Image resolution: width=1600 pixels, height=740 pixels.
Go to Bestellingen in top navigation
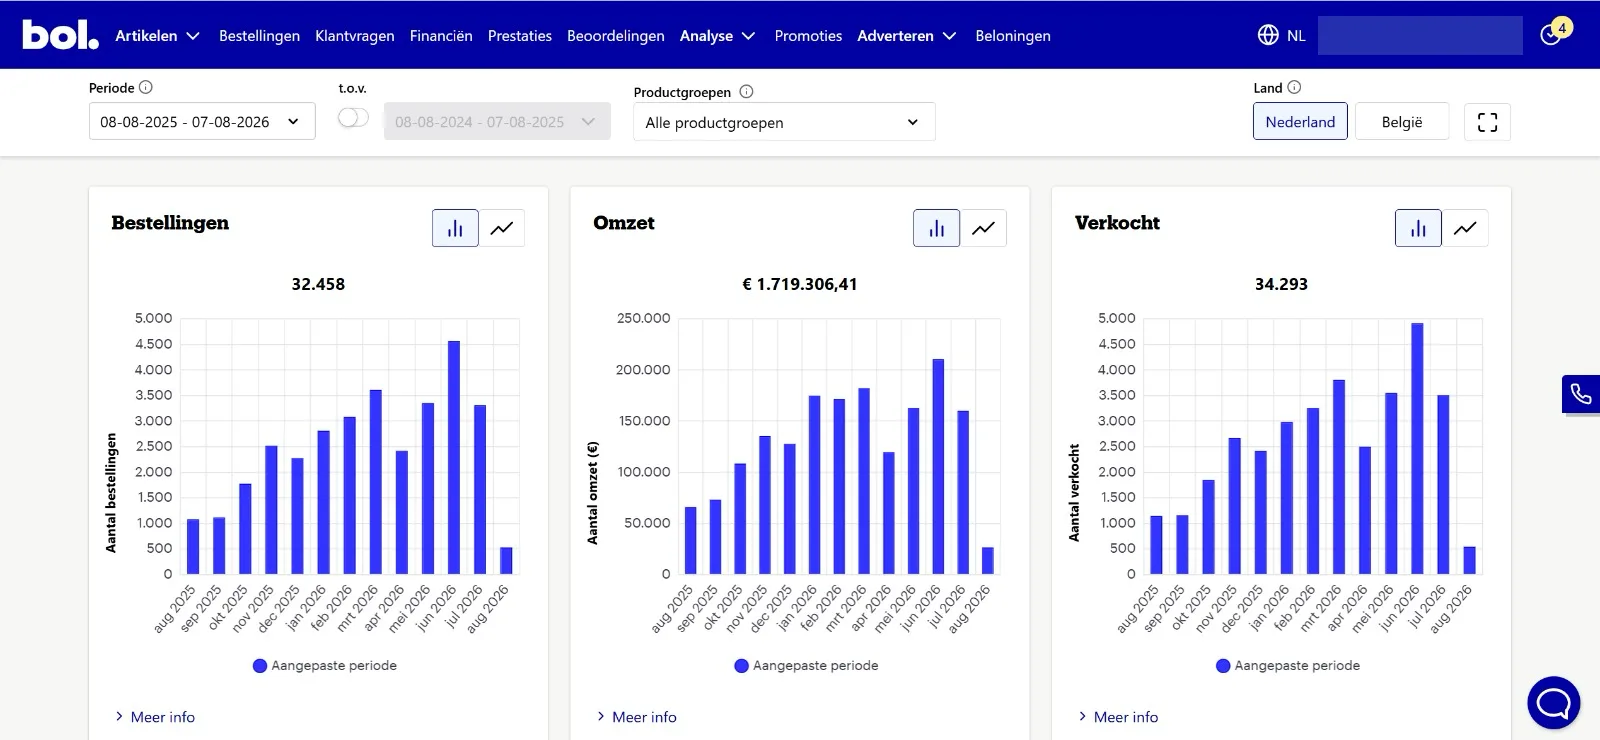coord(259,35)
